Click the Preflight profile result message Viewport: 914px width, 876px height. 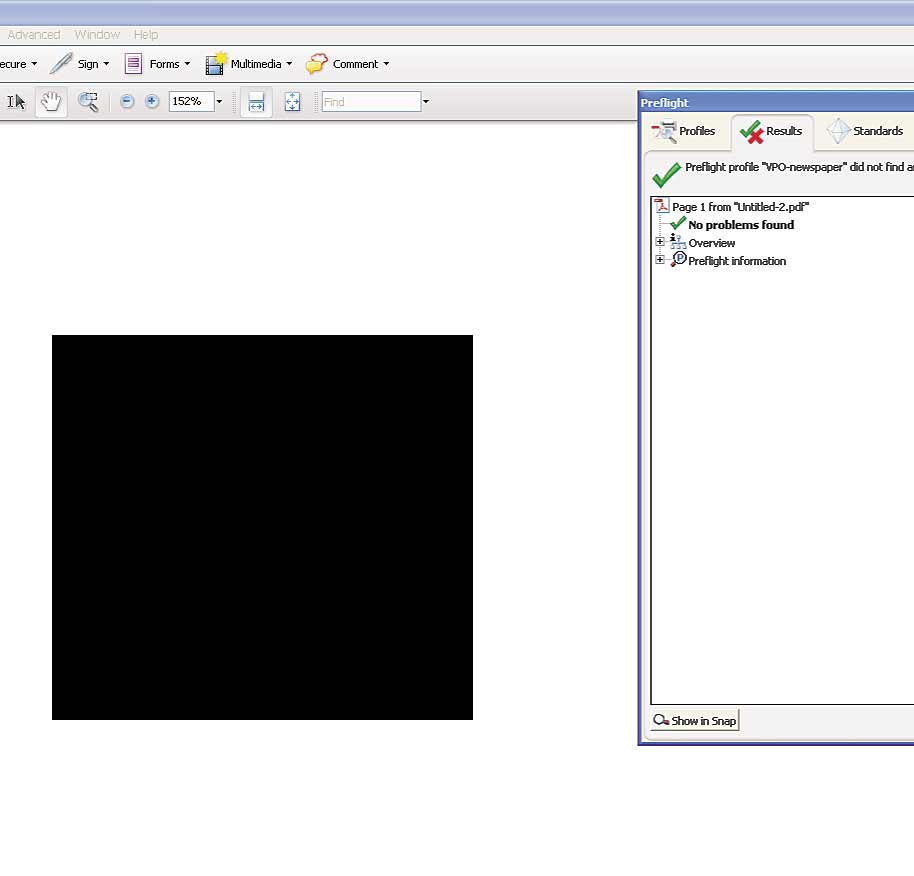click(799, 167)
